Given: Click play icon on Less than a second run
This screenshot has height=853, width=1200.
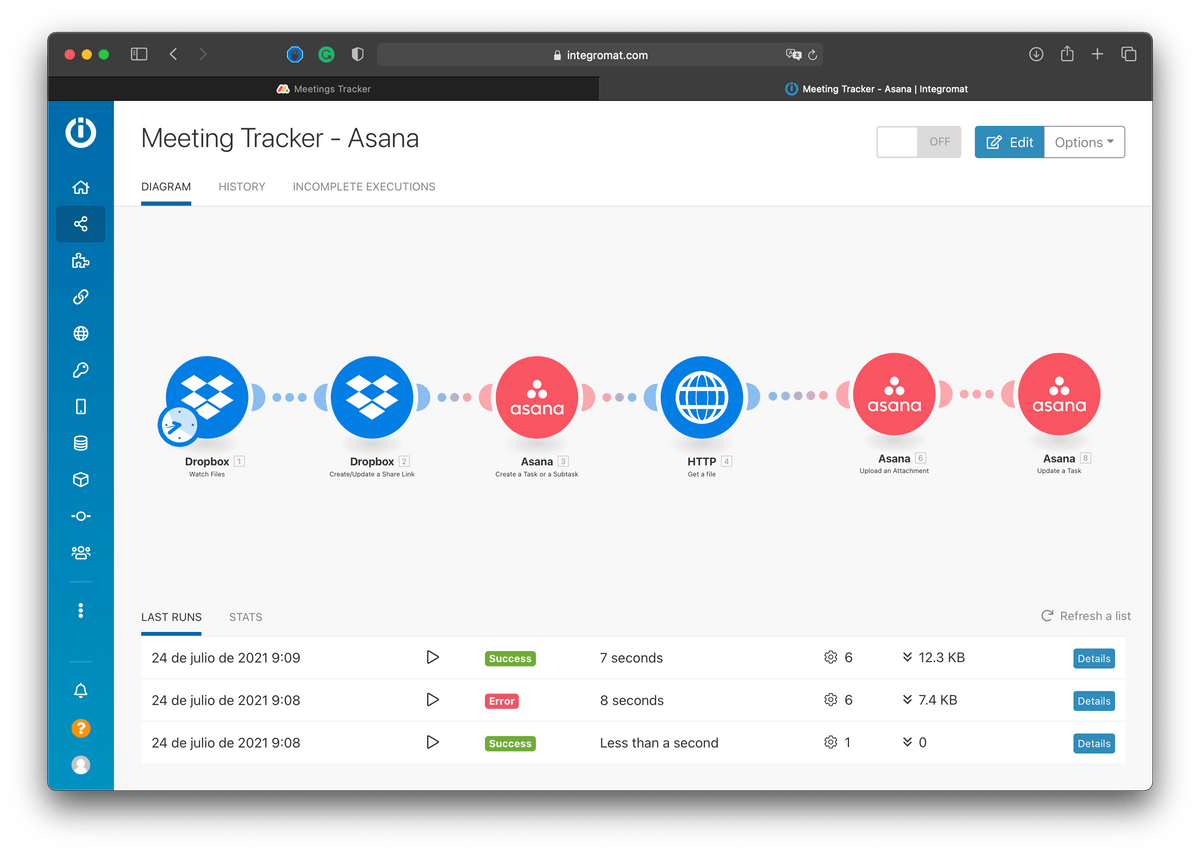Looking at the screenshot, I should (433, 742).
